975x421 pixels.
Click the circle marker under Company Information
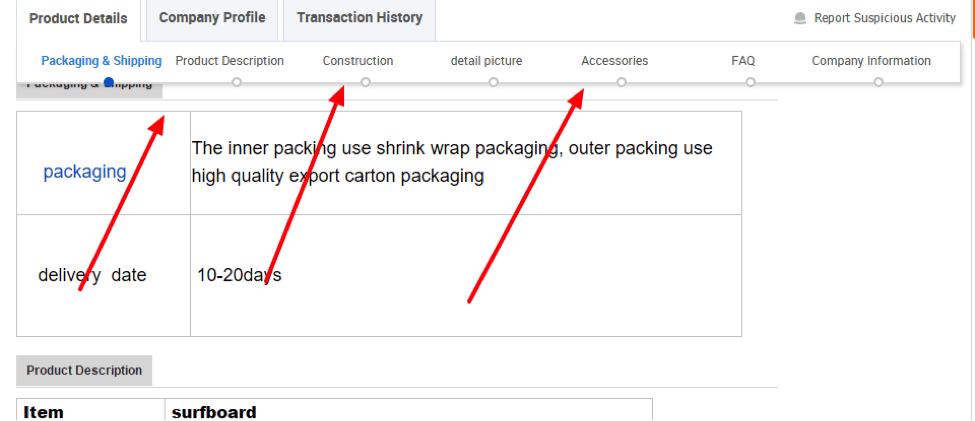tap(878, 82)
